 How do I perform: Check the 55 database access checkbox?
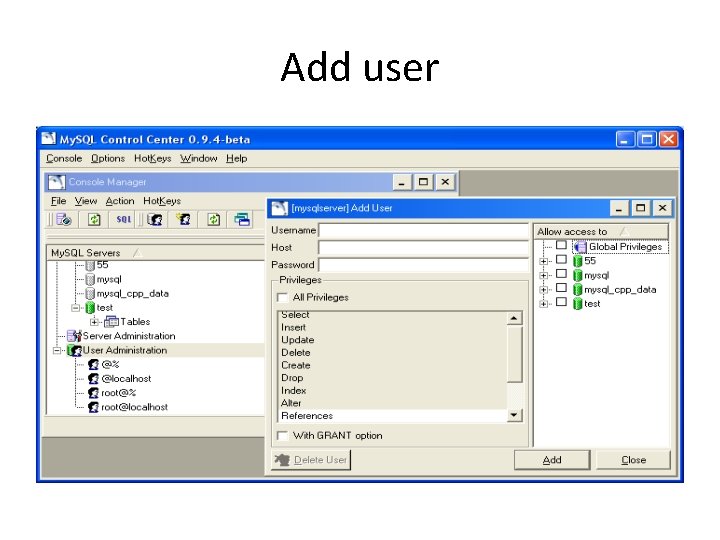pos(561,259)
